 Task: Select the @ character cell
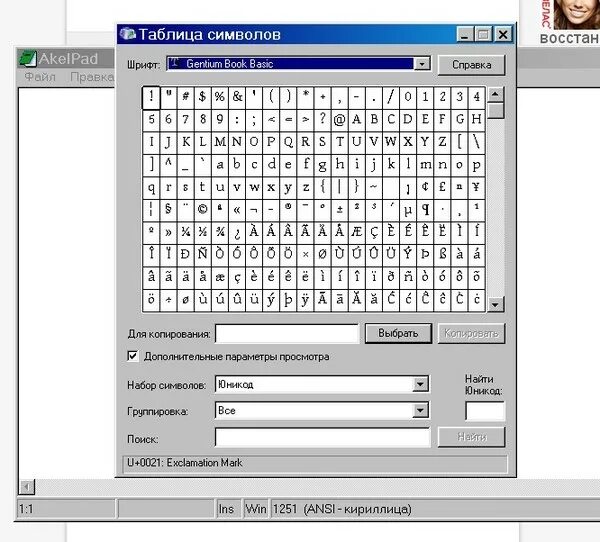pyautogui.click(x=339, y=120)
